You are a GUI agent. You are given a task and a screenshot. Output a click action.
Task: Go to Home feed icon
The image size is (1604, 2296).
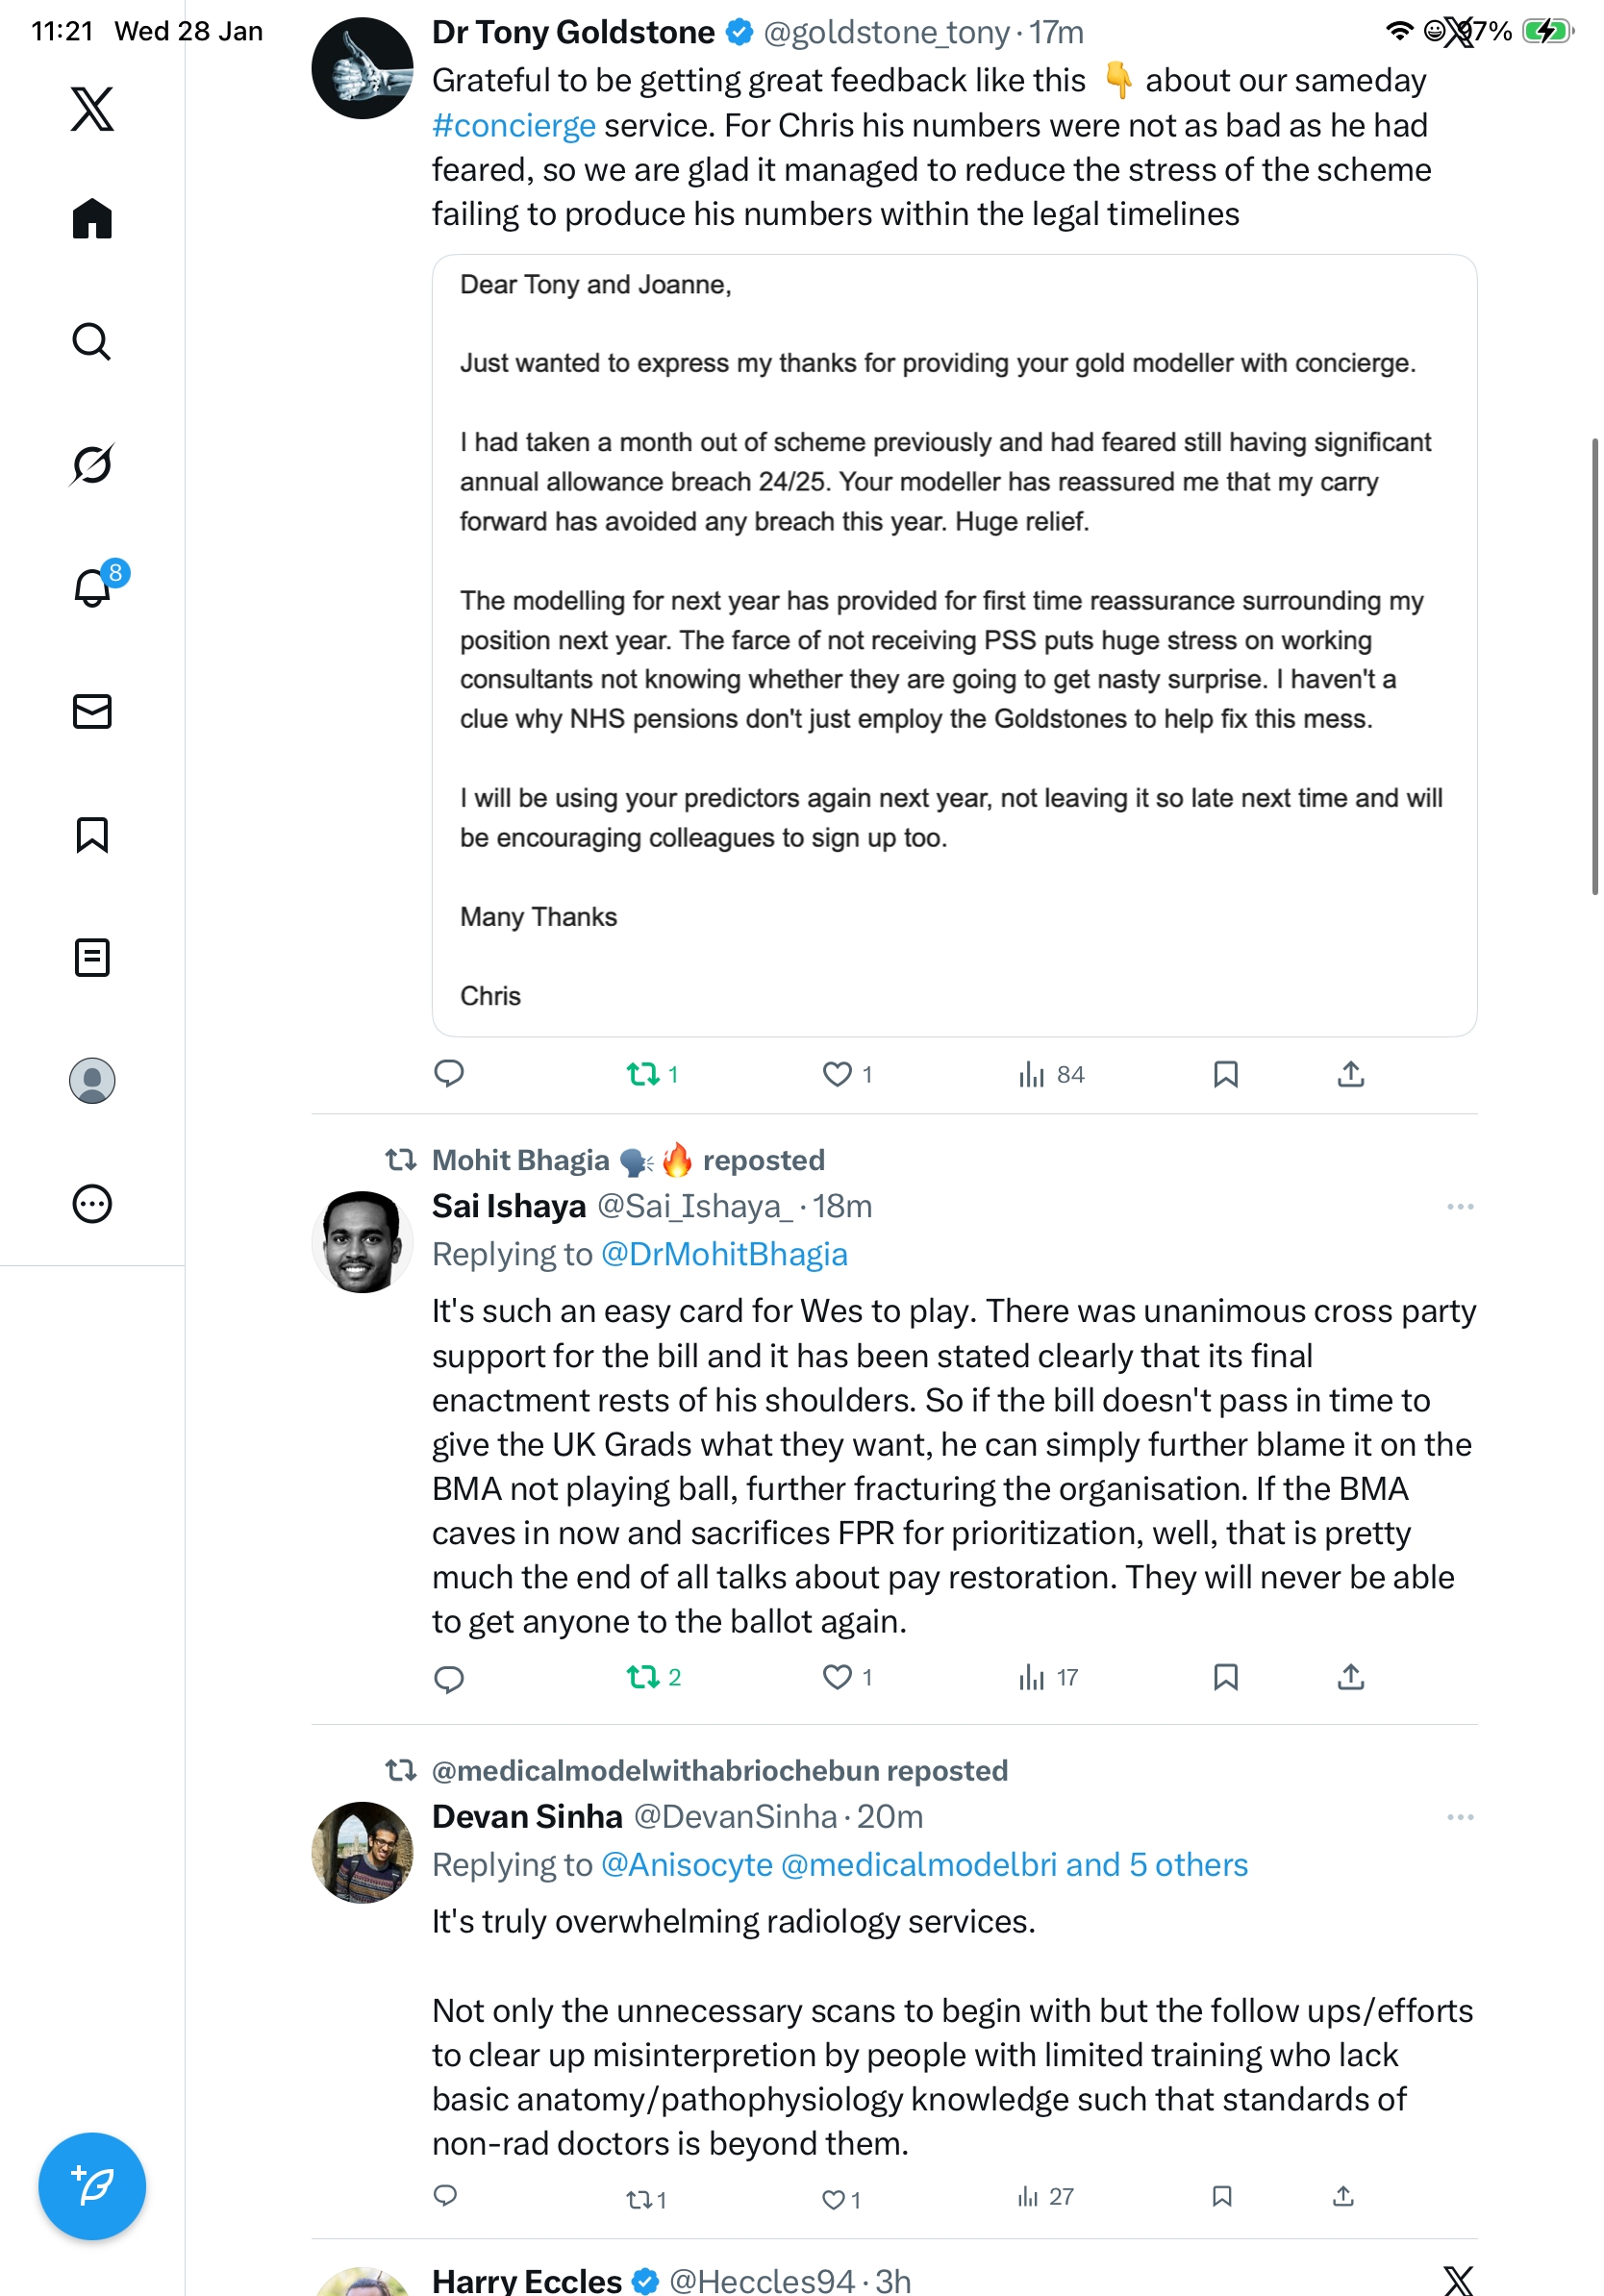click(92, 219)
